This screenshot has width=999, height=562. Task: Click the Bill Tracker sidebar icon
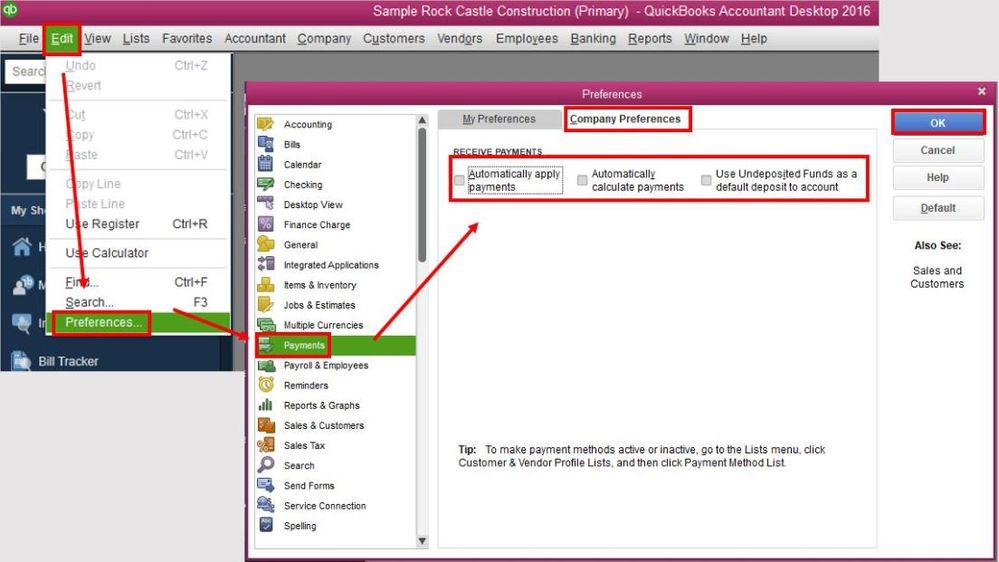tap(21, 361)
